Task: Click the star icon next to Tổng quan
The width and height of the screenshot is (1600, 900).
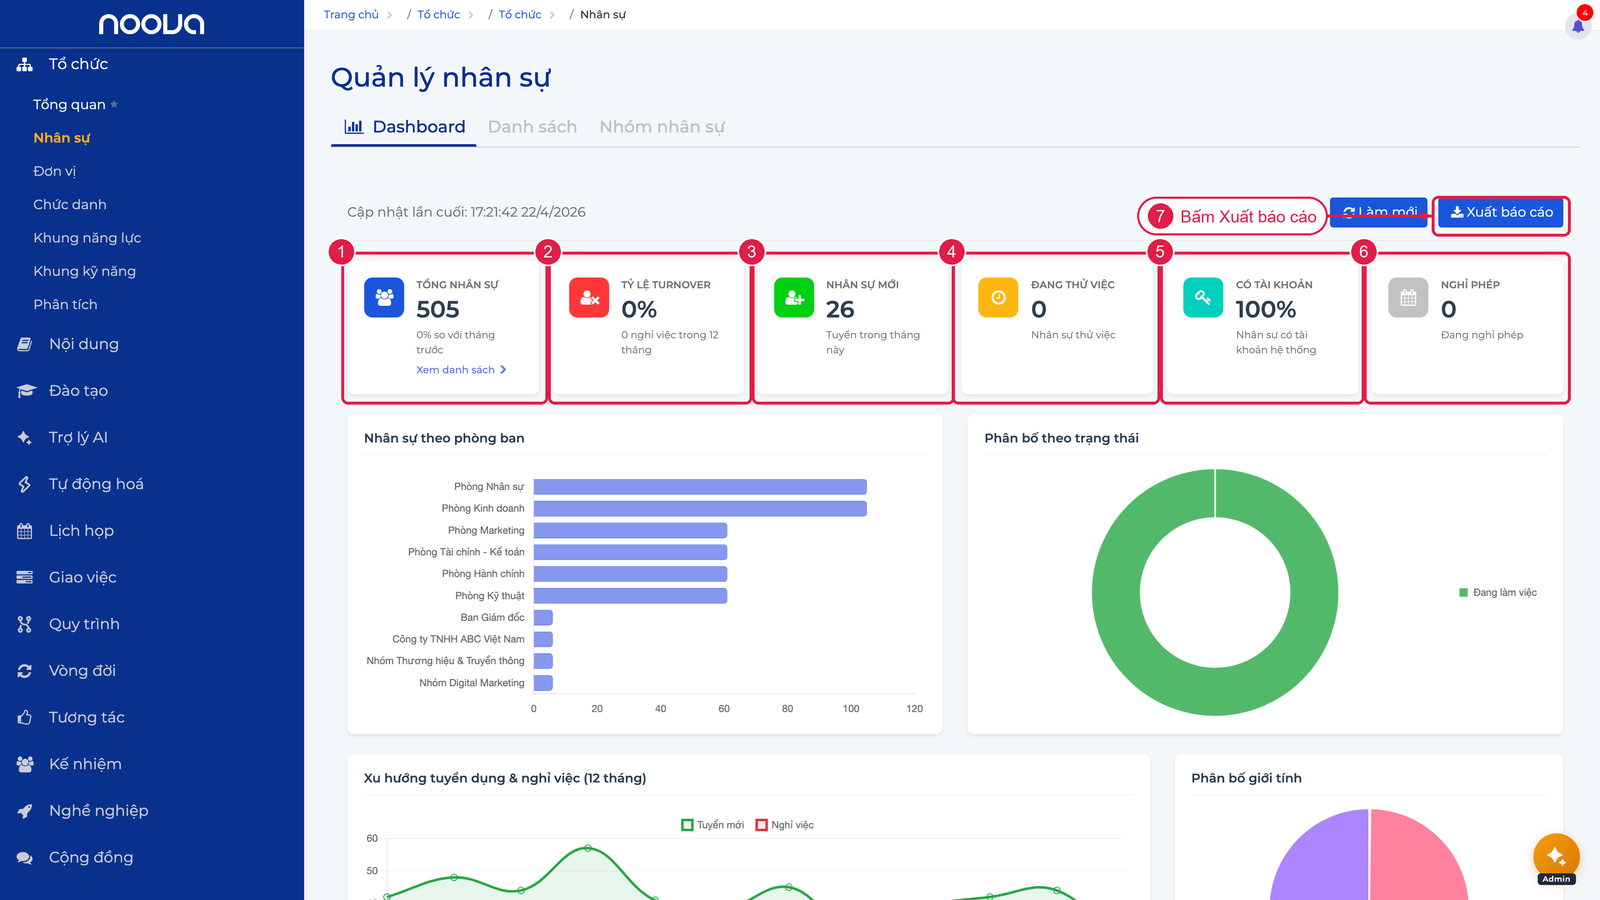Action: pos(114,104)
